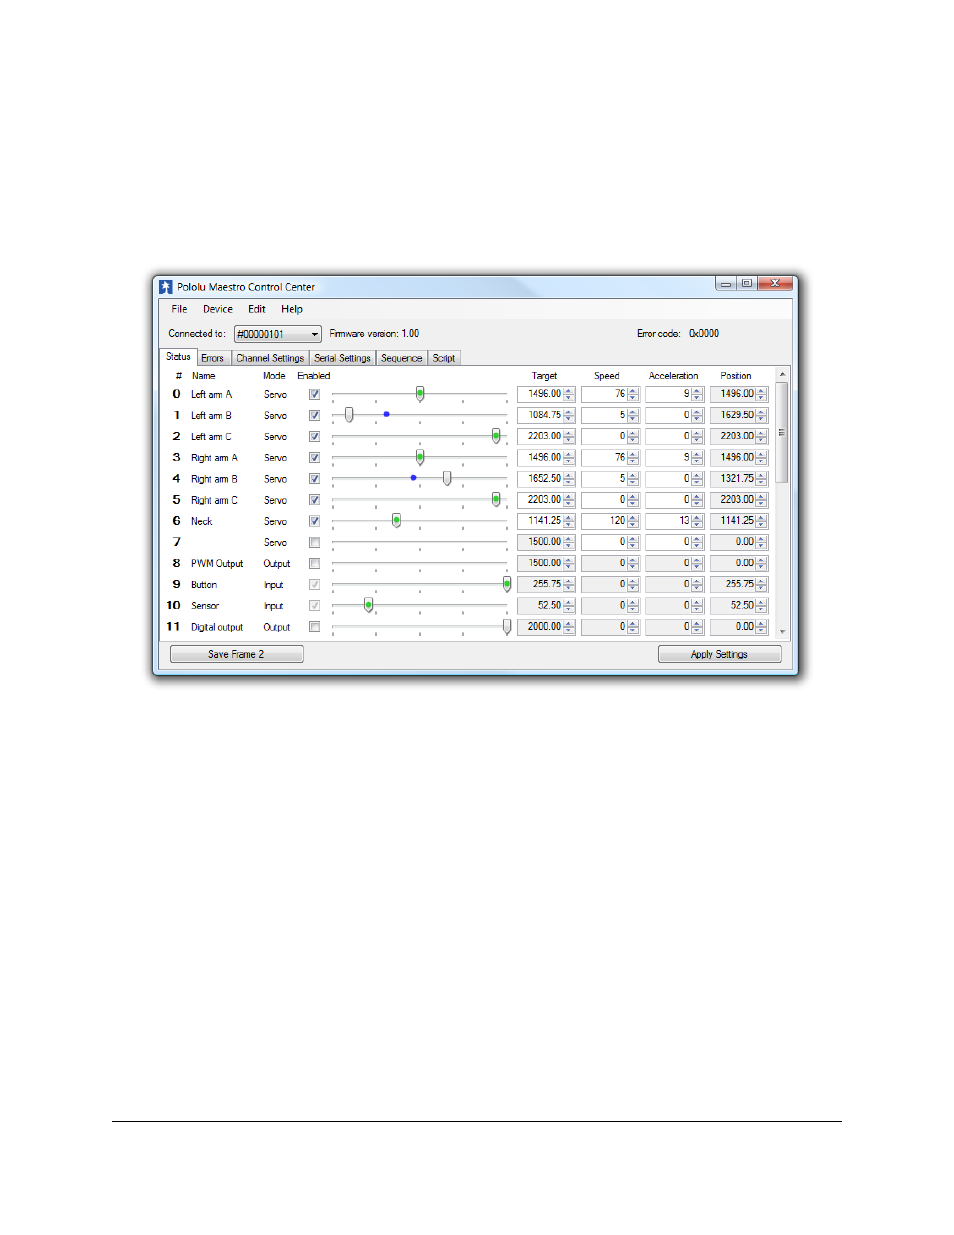Click Apply Settings button
The width and height of the screenshot is (954, 1235).
click(720, 654)
